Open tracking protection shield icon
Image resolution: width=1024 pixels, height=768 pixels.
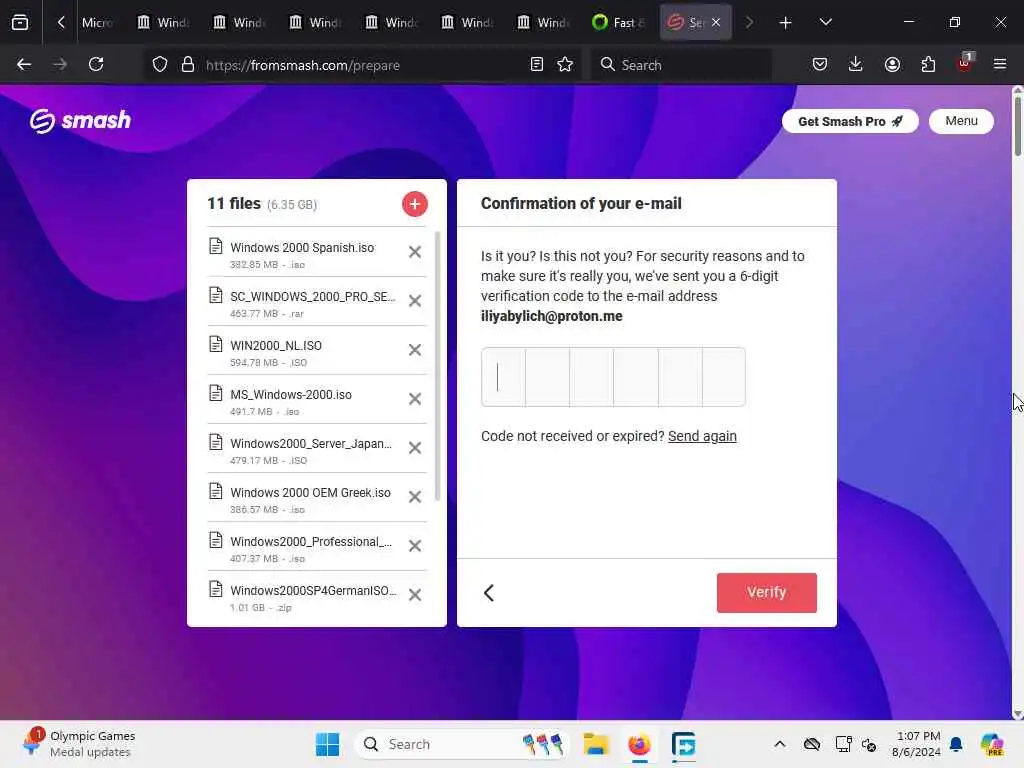pyautogui.click(x=160, y=65)
